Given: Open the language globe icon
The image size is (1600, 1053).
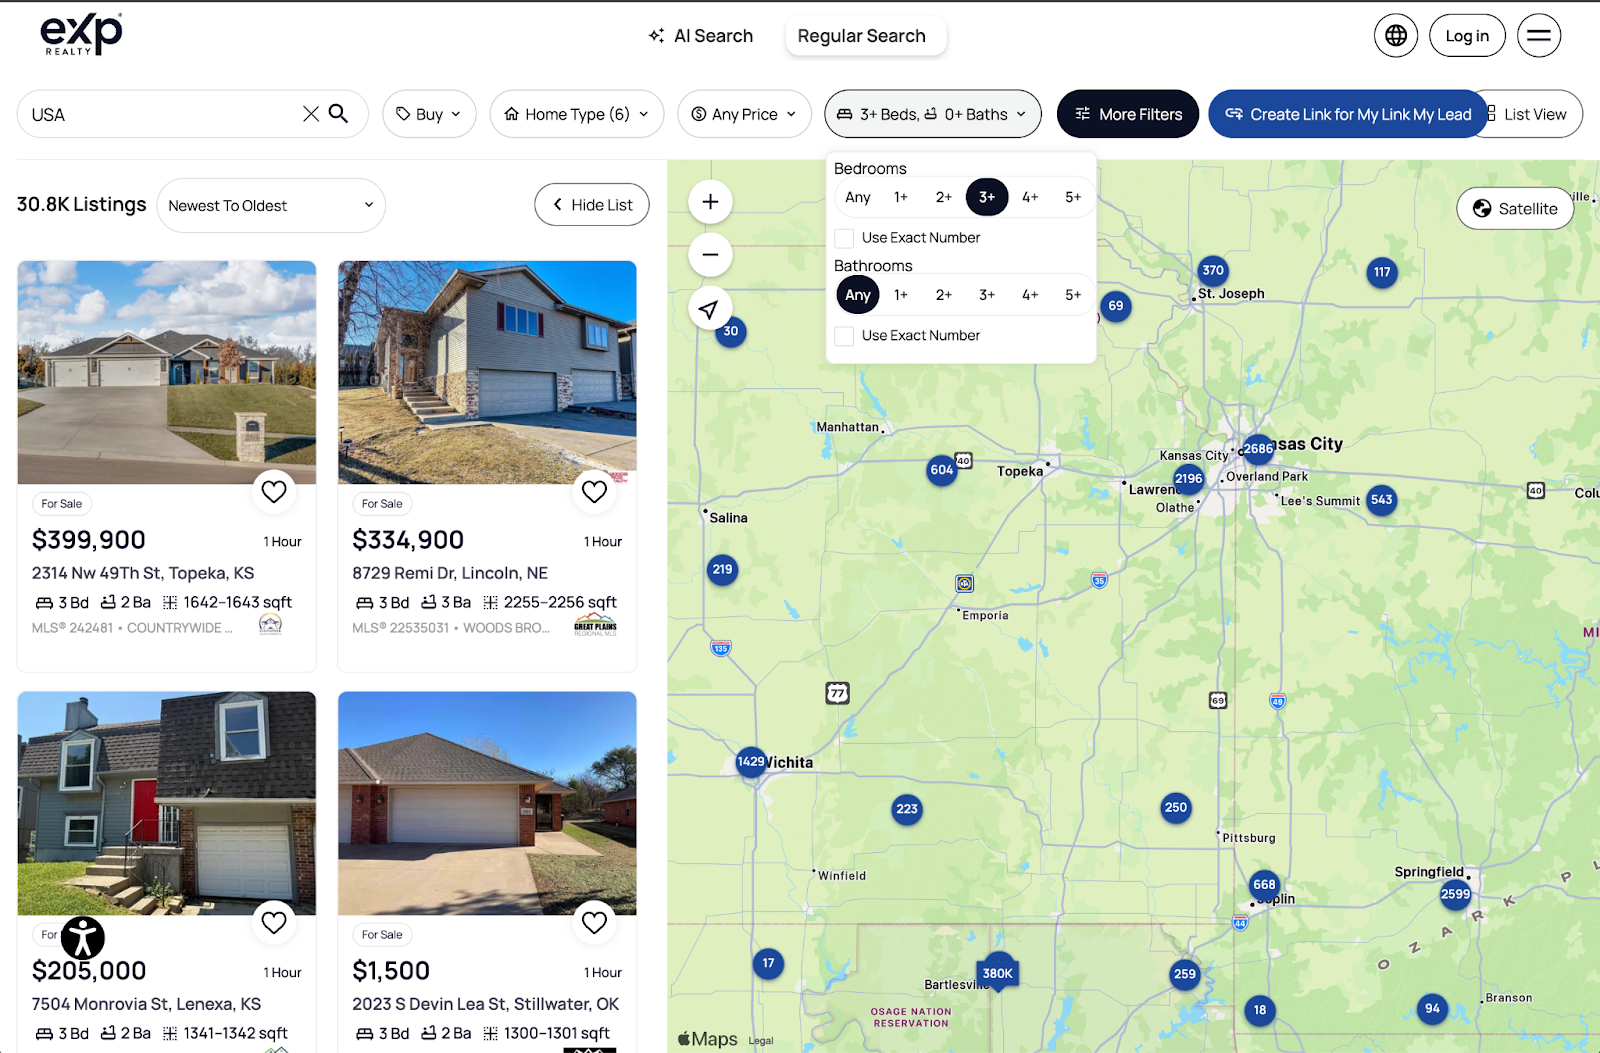Looking at the screenshot, I should click(1395, 36).
